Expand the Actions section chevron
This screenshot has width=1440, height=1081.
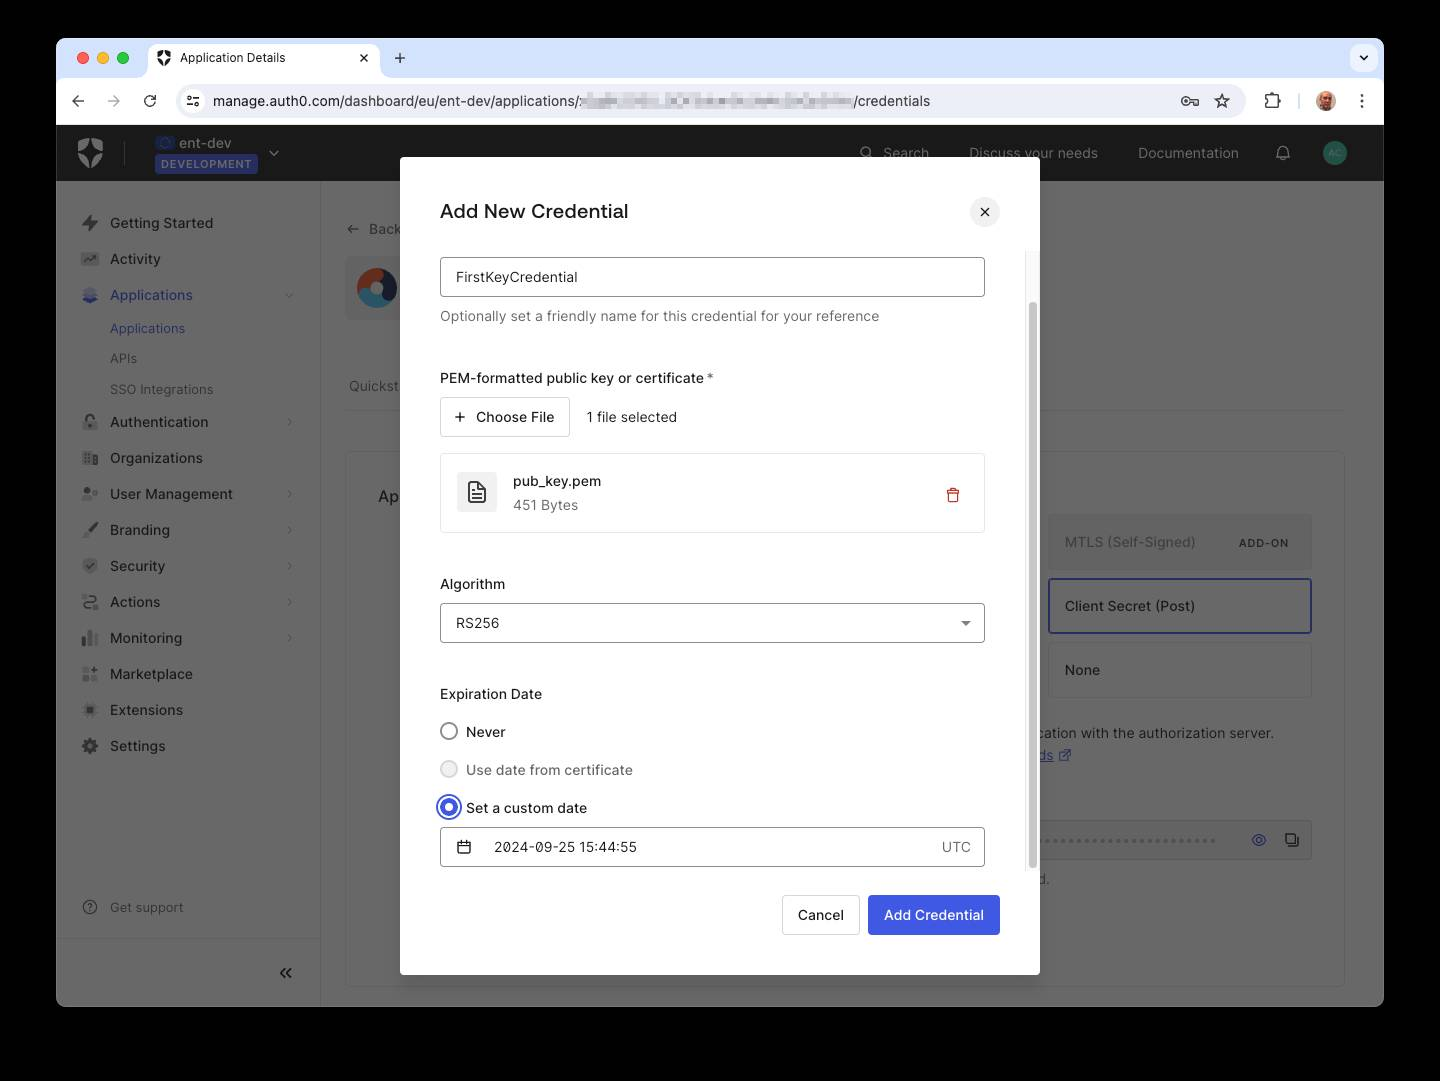coord(289,602)
